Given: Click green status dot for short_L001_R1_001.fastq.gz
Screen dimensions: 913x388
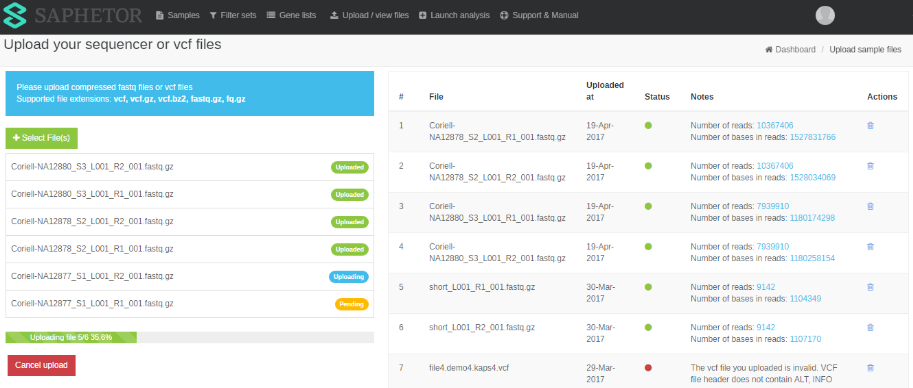Looking at the screenshot, I should click(648, 287).
